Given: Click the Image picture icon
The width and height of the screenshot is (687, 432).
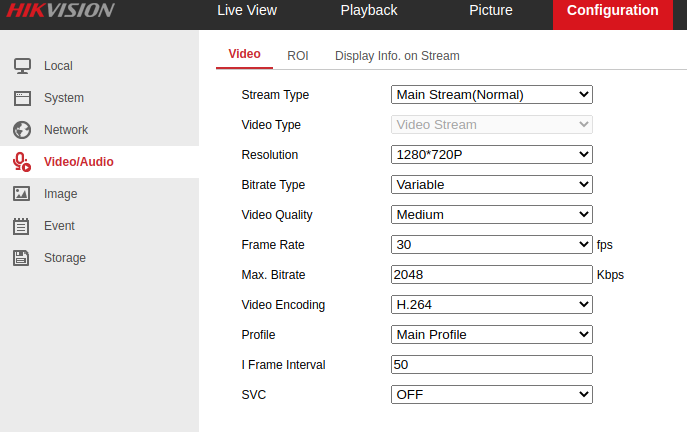Looking at the screenshot, I should click(21, 194).
